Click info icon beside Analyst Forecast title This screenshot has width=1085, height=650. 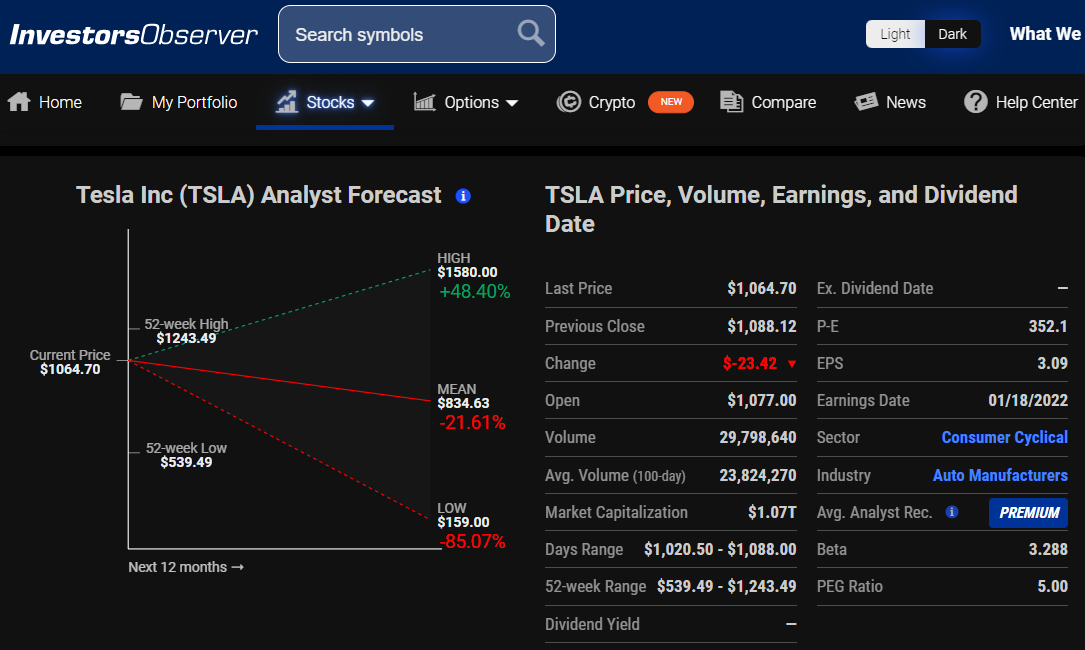point(463,196)
